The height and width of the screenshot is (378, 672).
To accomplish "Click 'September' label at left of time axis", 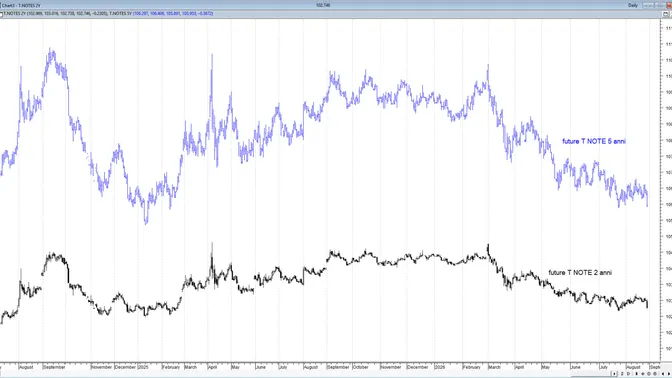I will pyautogui.click(x=54, y=367).
